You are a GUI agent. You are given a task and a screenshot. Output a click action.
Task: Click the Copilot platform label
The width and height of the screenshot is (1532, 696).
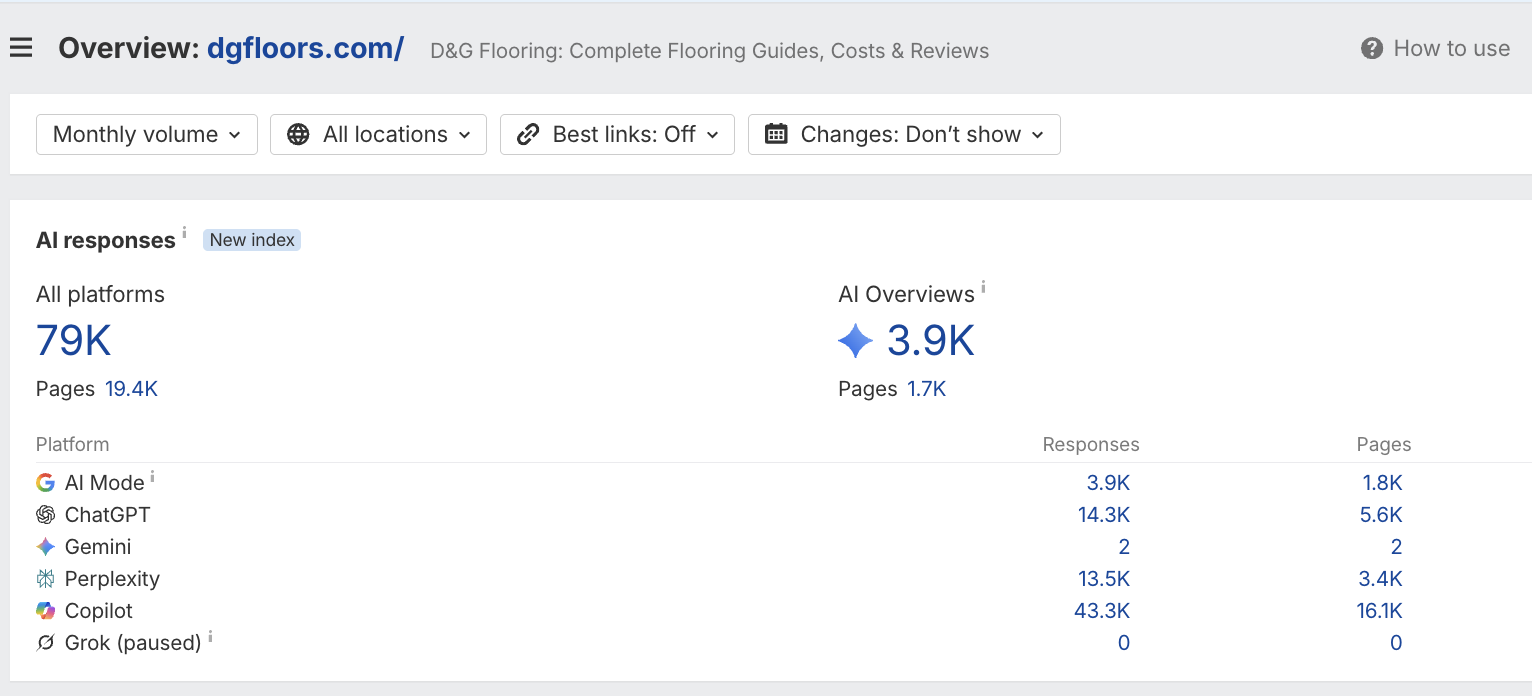[x=99, y=611]
